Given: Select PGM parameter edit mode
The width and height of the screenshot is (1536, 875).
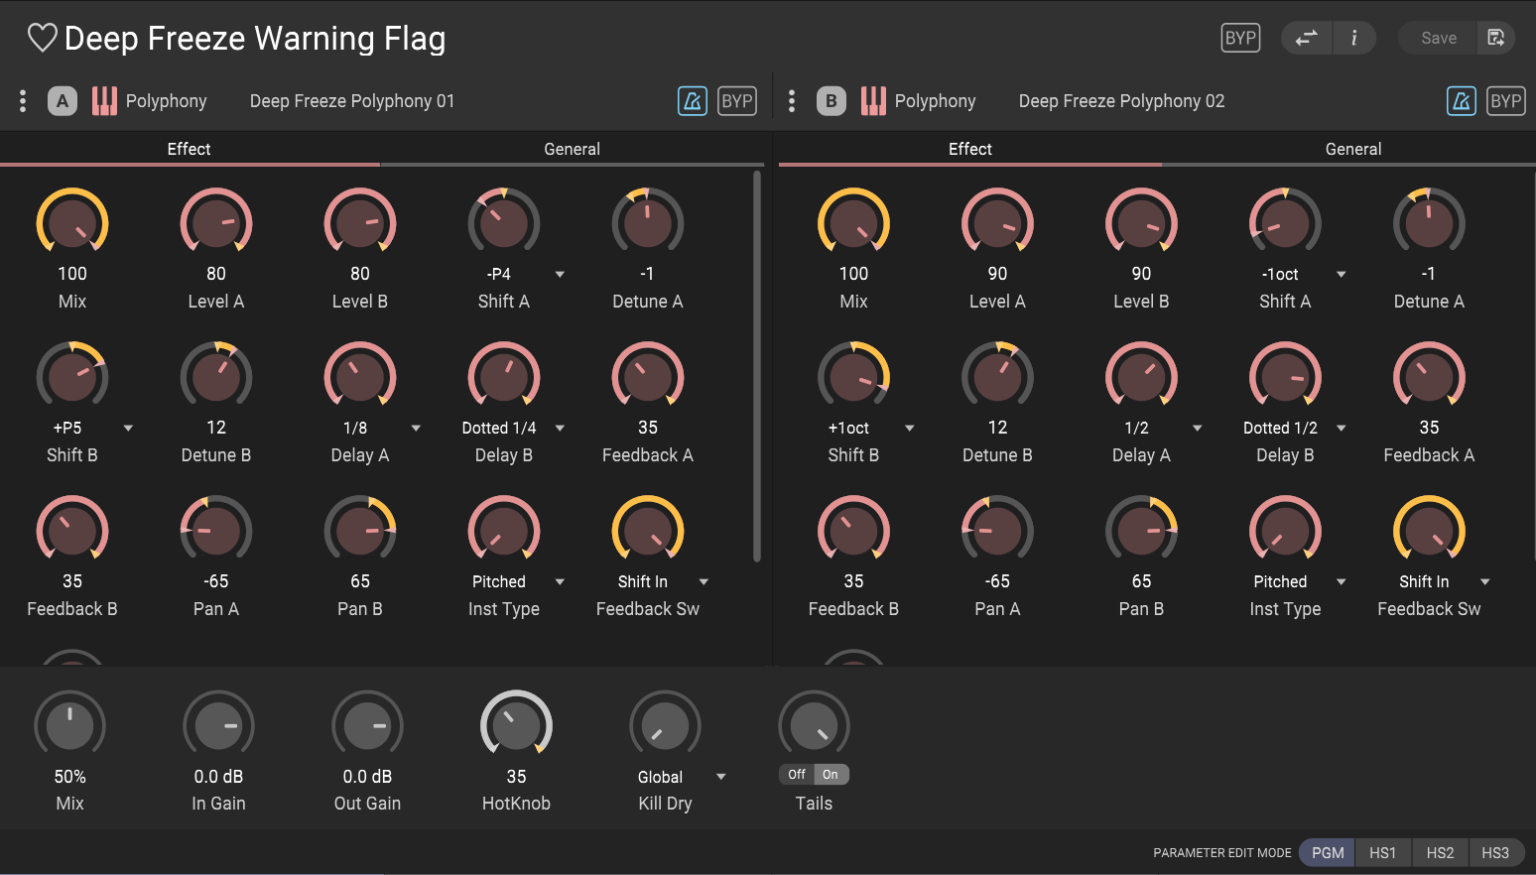Looking at the screenshot, I should pyautogui.click(x=1328, y=853).
